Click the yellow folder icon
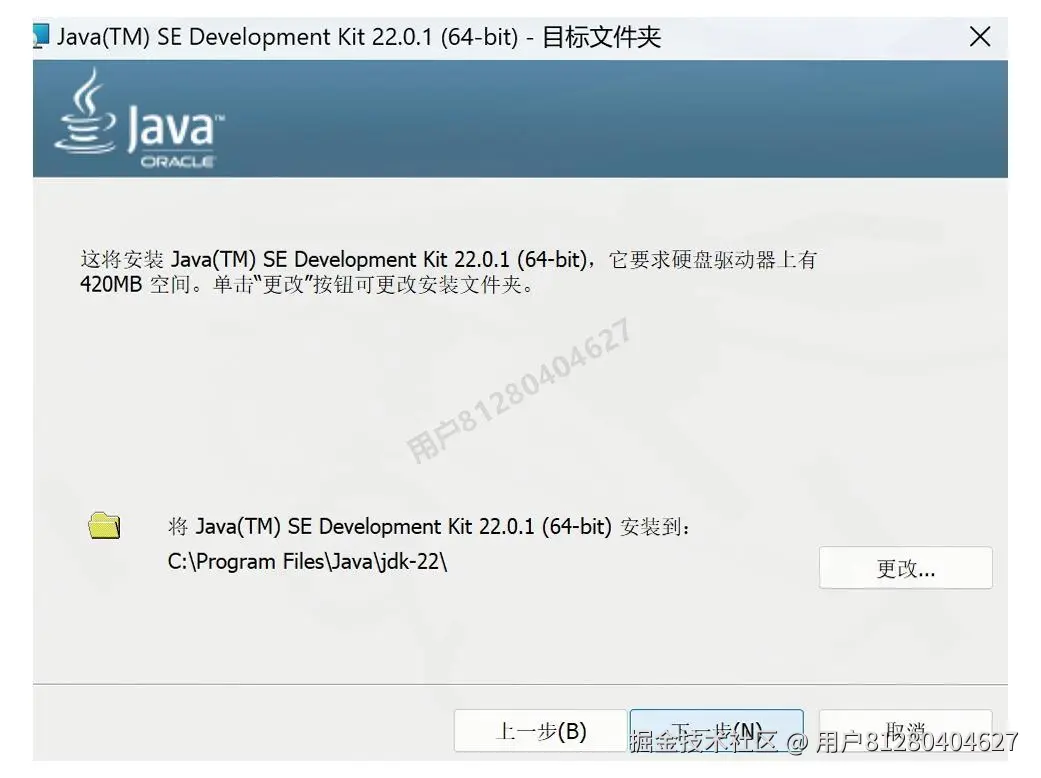This screenshot has height=778, width=1041. 104,526
